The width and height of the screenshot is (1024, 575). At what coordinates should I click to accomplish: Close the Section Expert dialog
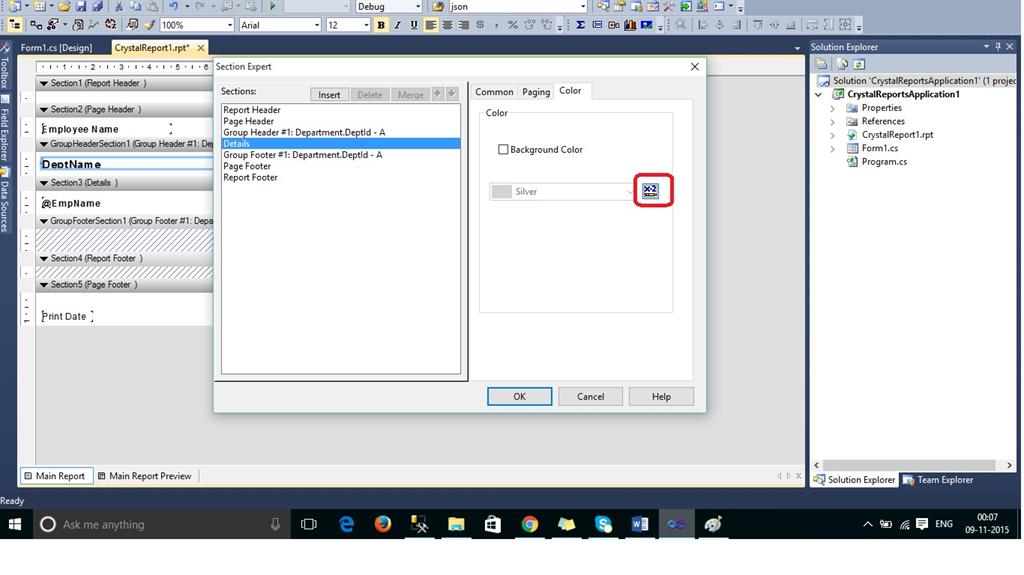click(695, 67)
